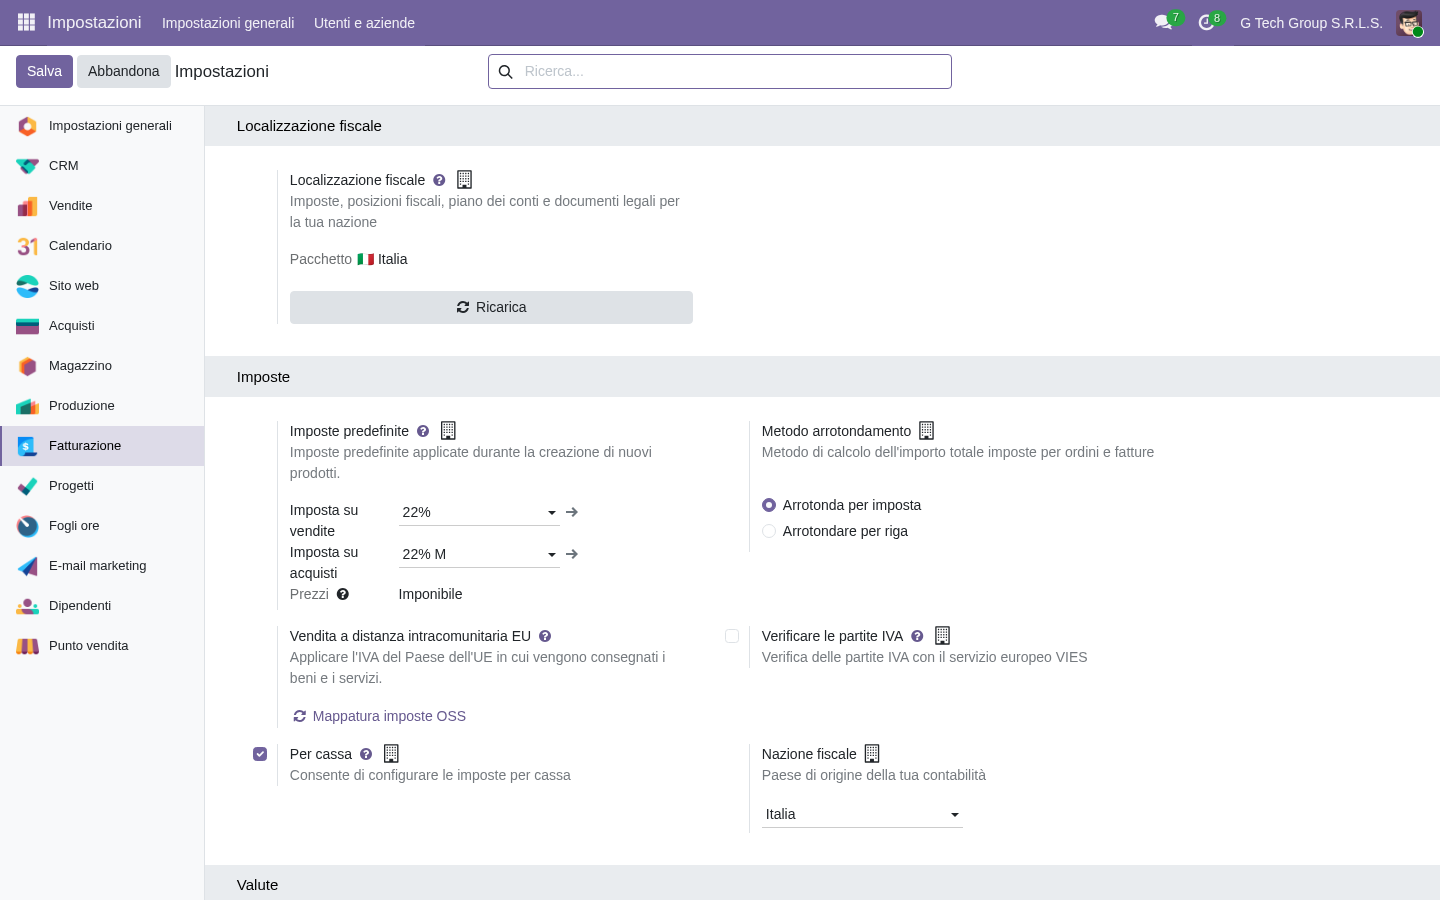Click the Sito web app icon
The height and width of the screenshot is (900, 1440).
click(x=28, y=286)
